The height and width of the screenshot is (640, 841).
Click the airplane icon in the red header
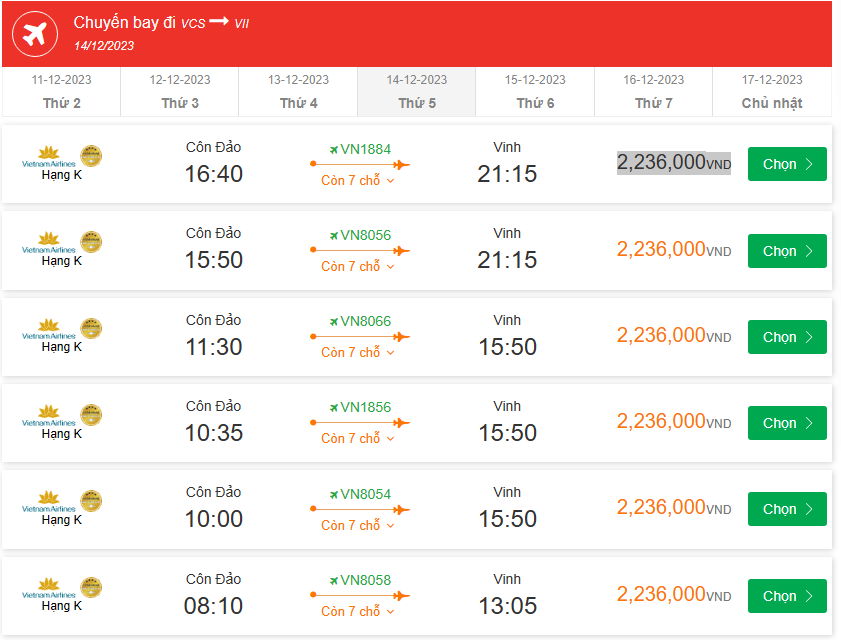point(34,35)
